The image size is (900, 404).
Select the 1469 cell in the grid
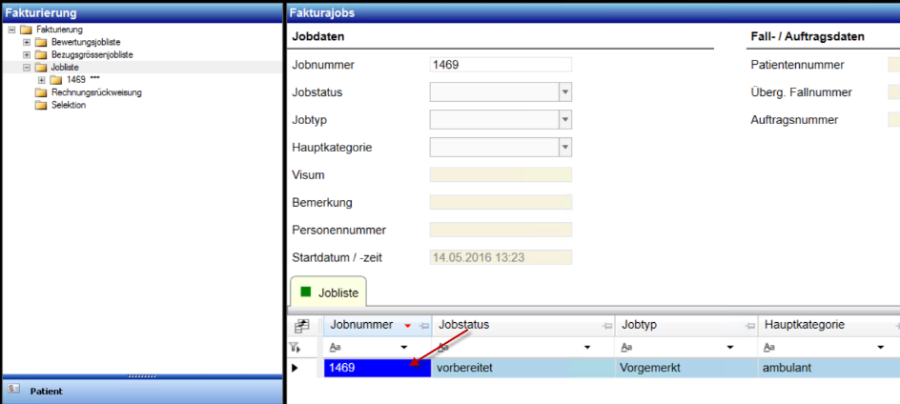pos(377,368)
